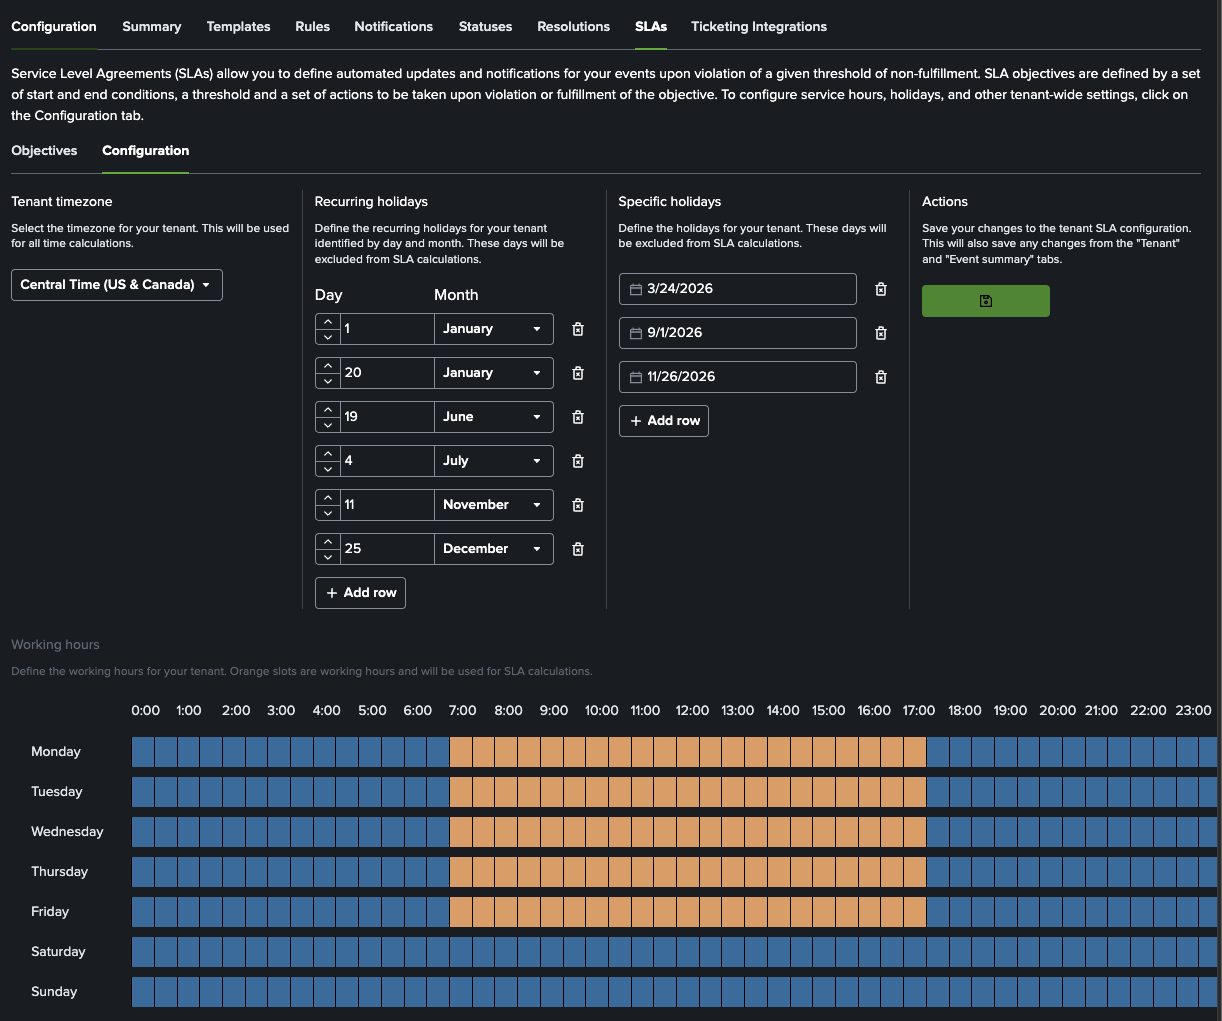Open the Tenant timezone dropdown

pos(116,285)
